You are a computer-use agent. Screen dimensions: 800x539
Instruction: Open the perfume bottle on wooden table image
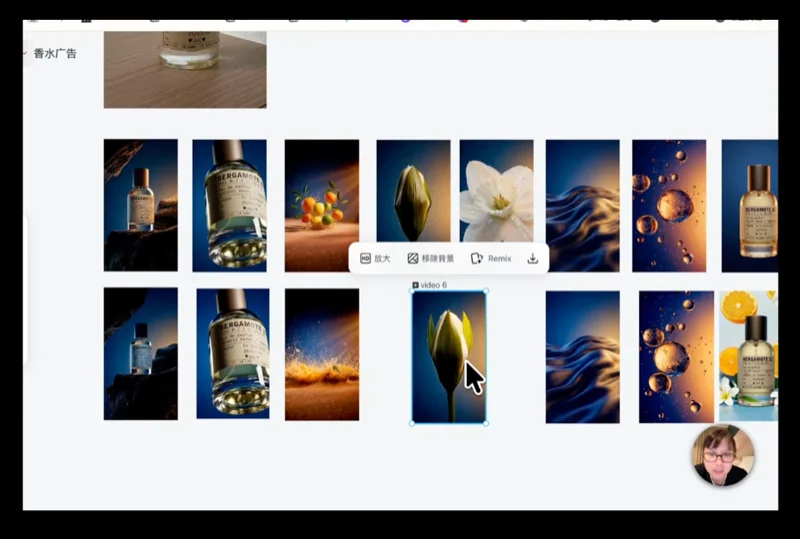[x=185, y=68]
